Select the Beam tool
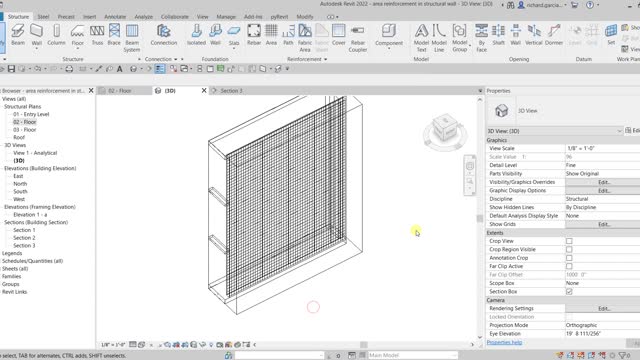The width and height of the screenshot is (640, 360). [18, 35]
